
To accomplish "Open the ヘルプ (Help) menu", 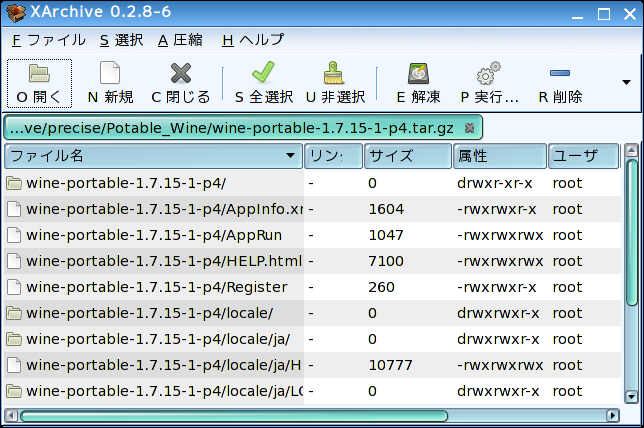I will pos(253,40).
